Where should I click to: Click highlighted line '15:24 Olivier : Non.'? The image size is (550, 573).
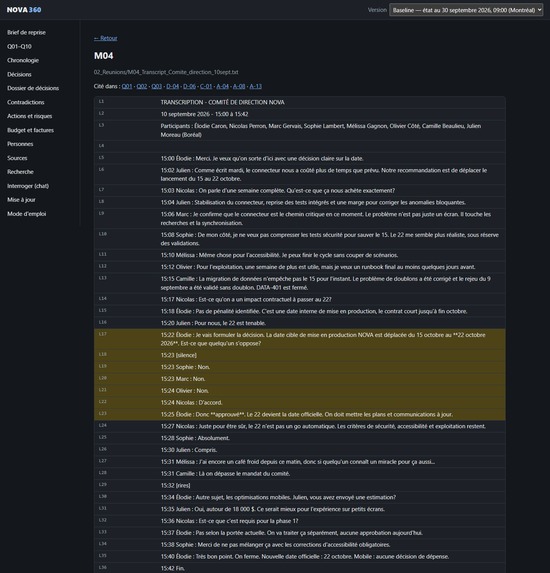300,391
